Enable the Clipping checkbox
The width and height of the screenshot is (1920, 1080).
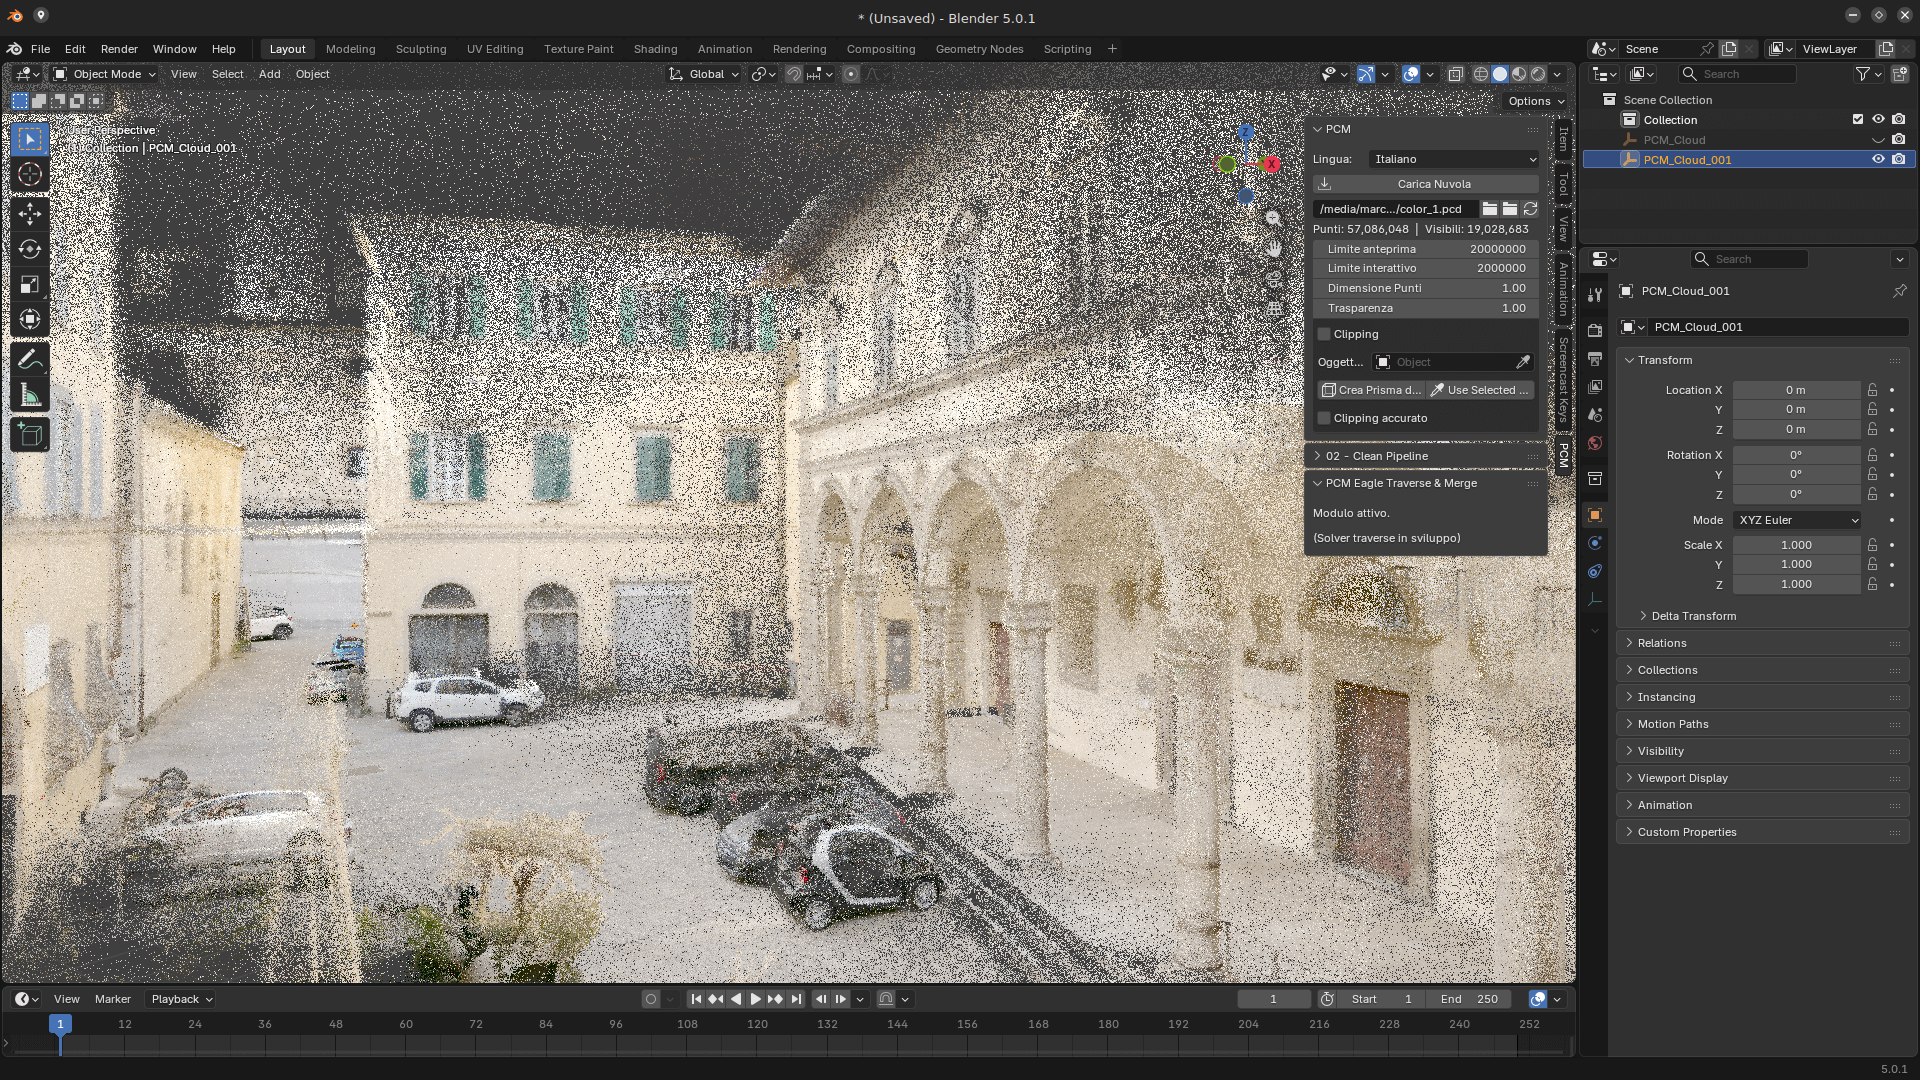[1324, 334]
